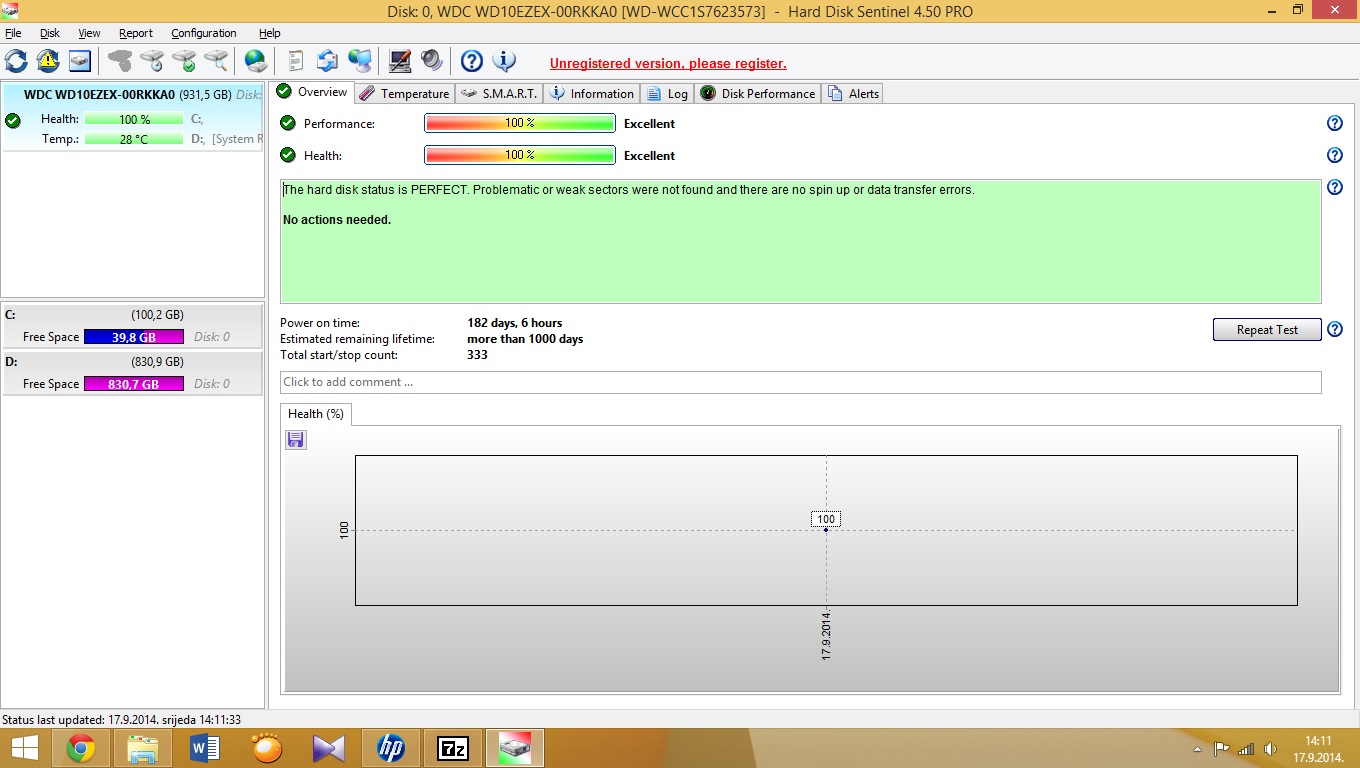
Task: Click the speaker sound icon in toolbar
Action: pos(431,61)
